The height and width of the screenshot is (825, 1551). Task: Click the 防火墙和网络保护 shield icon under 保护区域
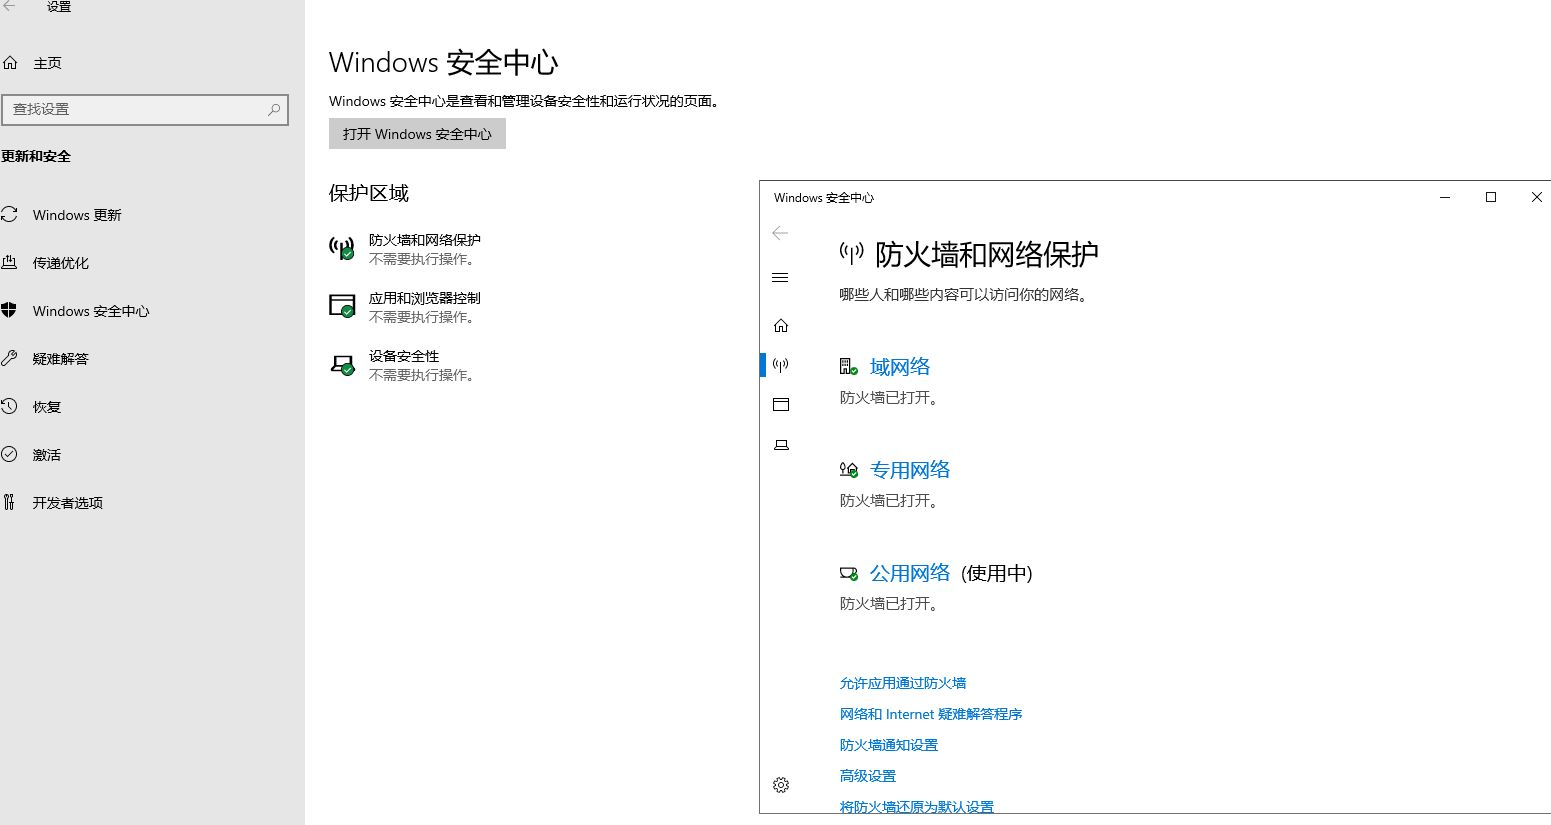(342, 248)
